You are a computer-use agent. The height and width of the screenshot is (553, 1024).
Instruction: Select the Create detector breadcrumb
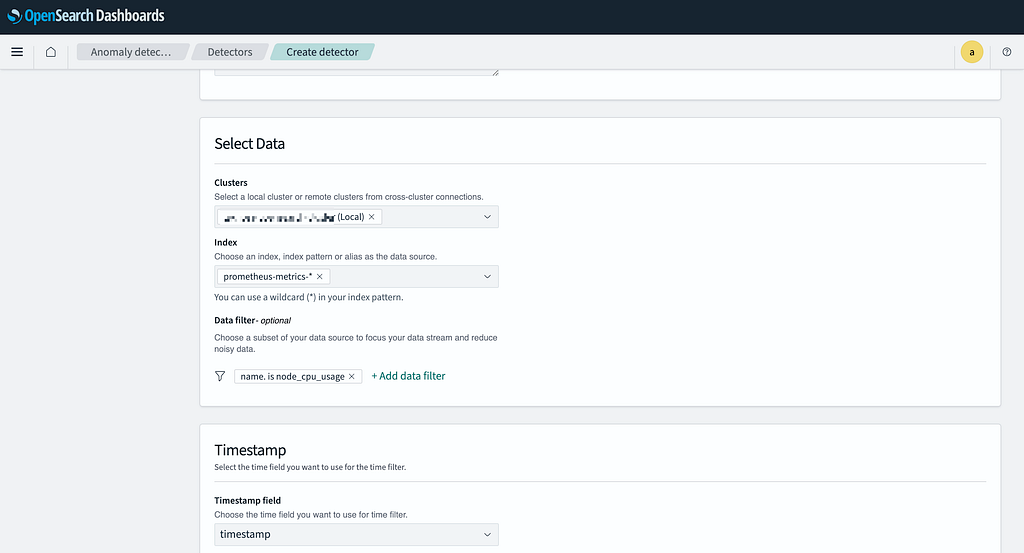(x=322, y=52)
